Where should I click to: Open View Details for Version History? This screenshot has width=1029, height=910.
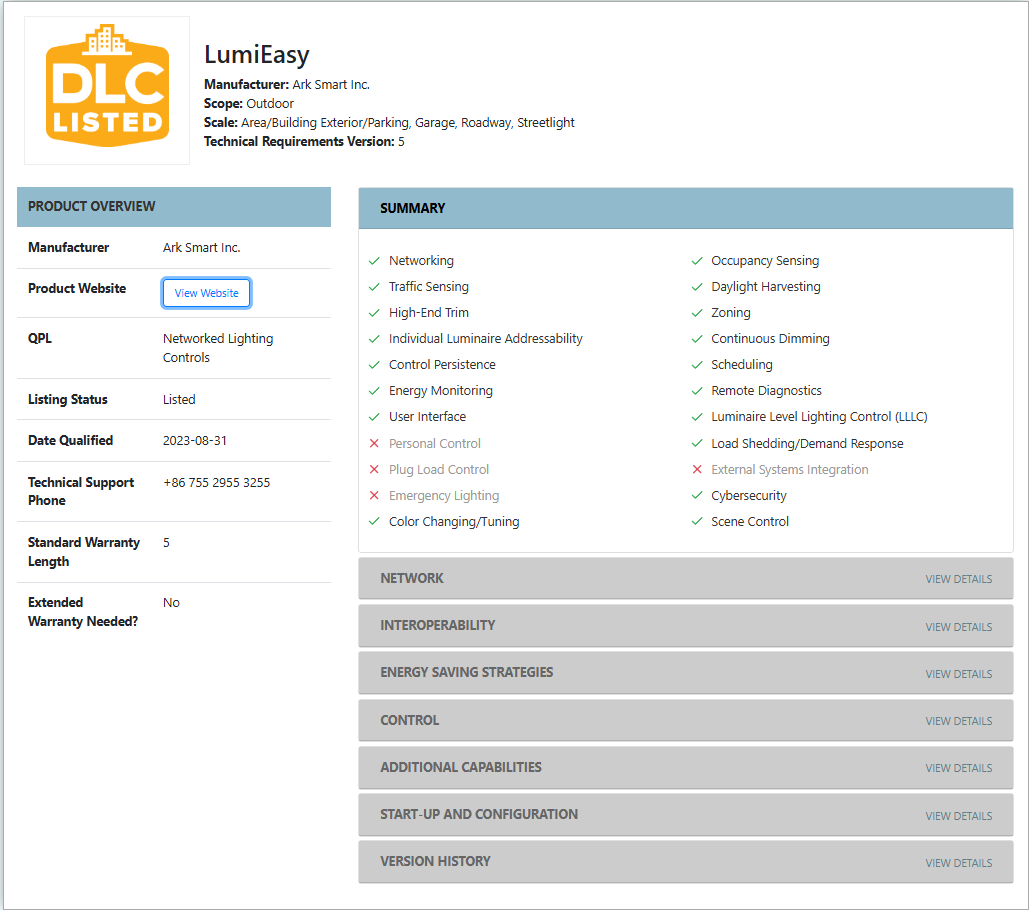[x=958, y=863]
